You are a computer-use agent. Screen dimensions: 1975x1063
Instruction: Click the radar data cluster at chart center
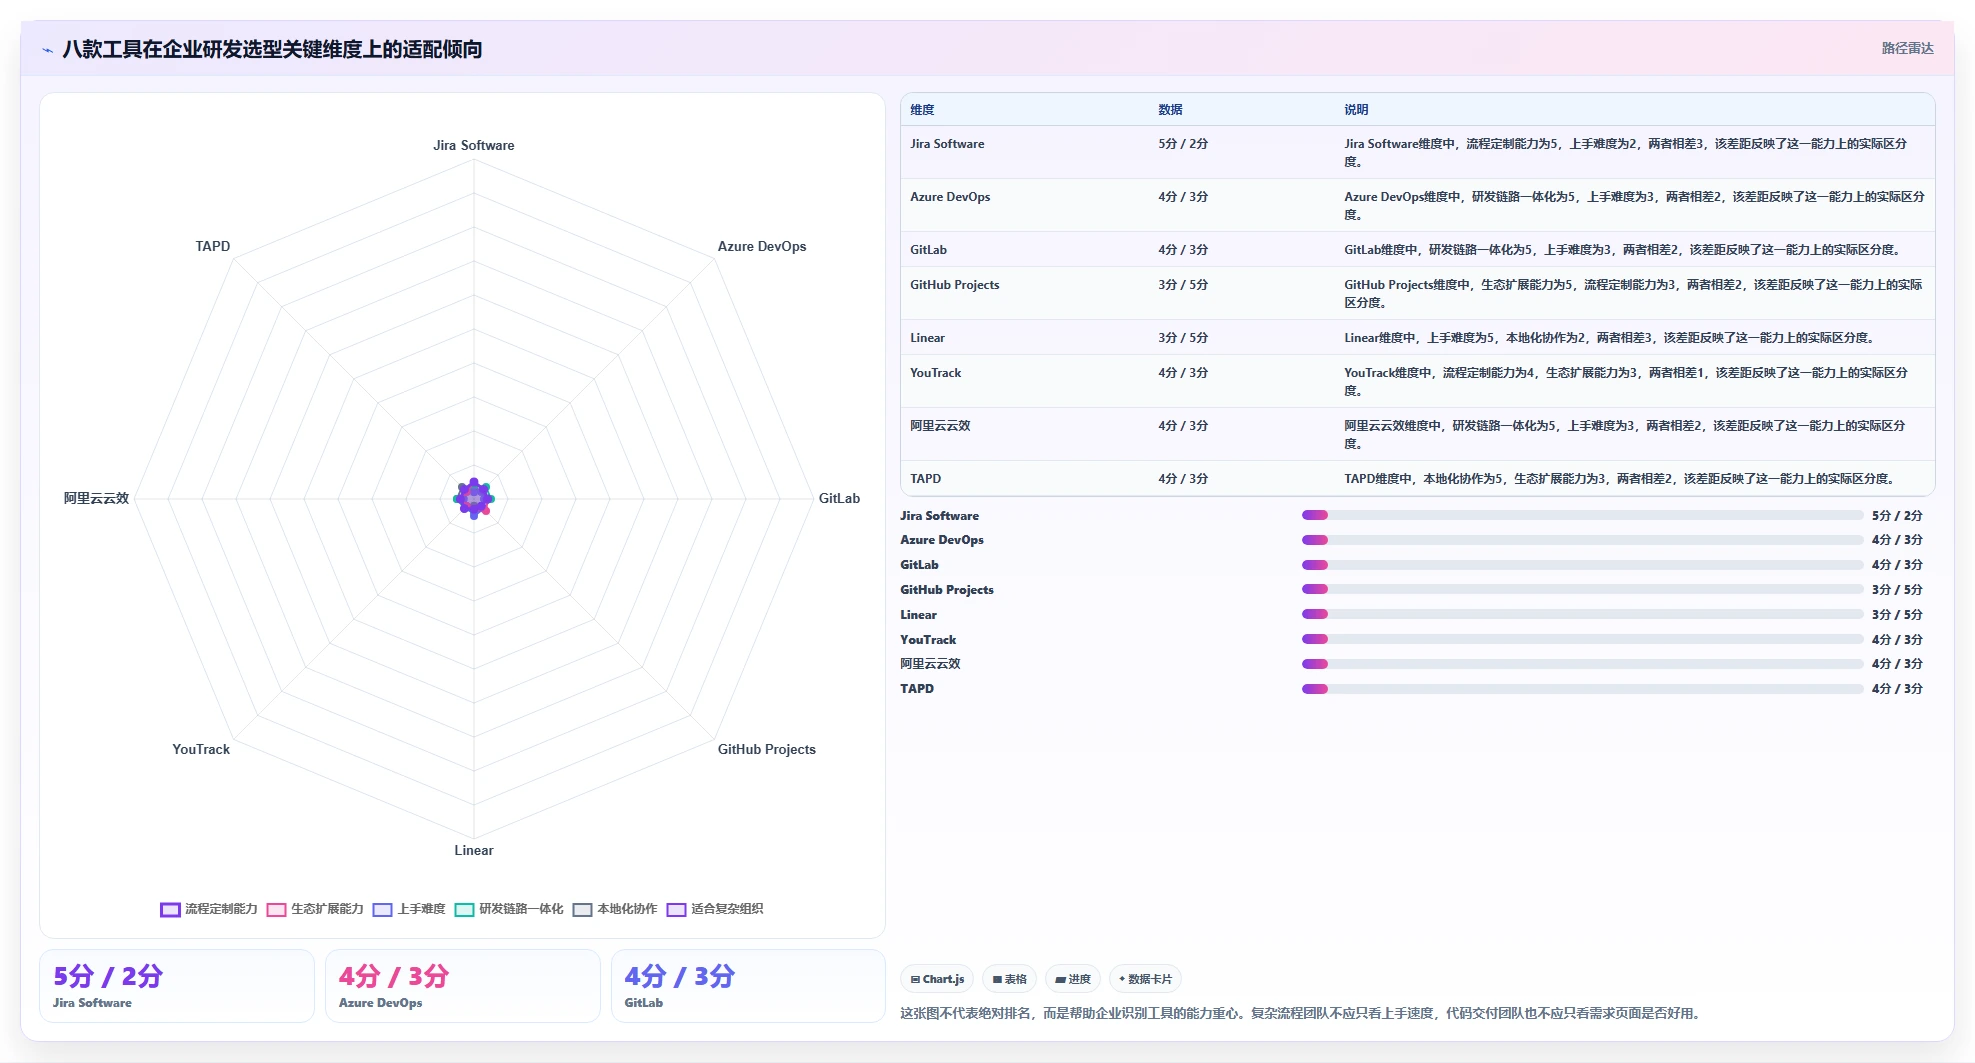474,498
